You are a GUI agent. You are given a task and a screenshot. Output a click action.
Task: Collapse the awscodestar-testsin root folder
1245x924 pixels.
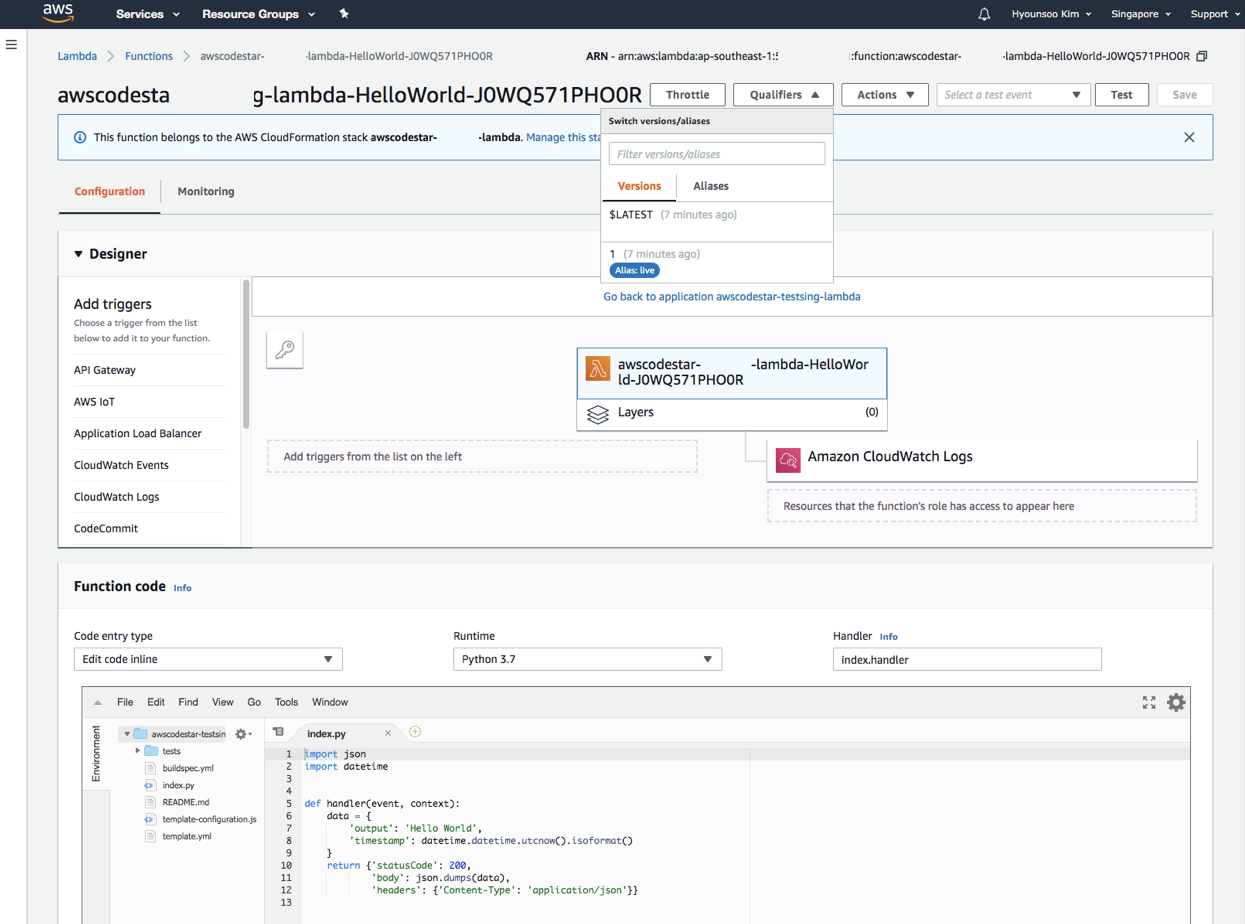point(127,734)
